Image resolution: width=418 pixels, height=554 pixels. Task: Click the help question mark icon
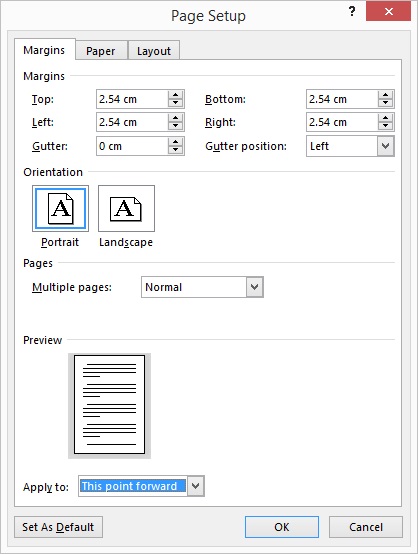coord(352,12)
